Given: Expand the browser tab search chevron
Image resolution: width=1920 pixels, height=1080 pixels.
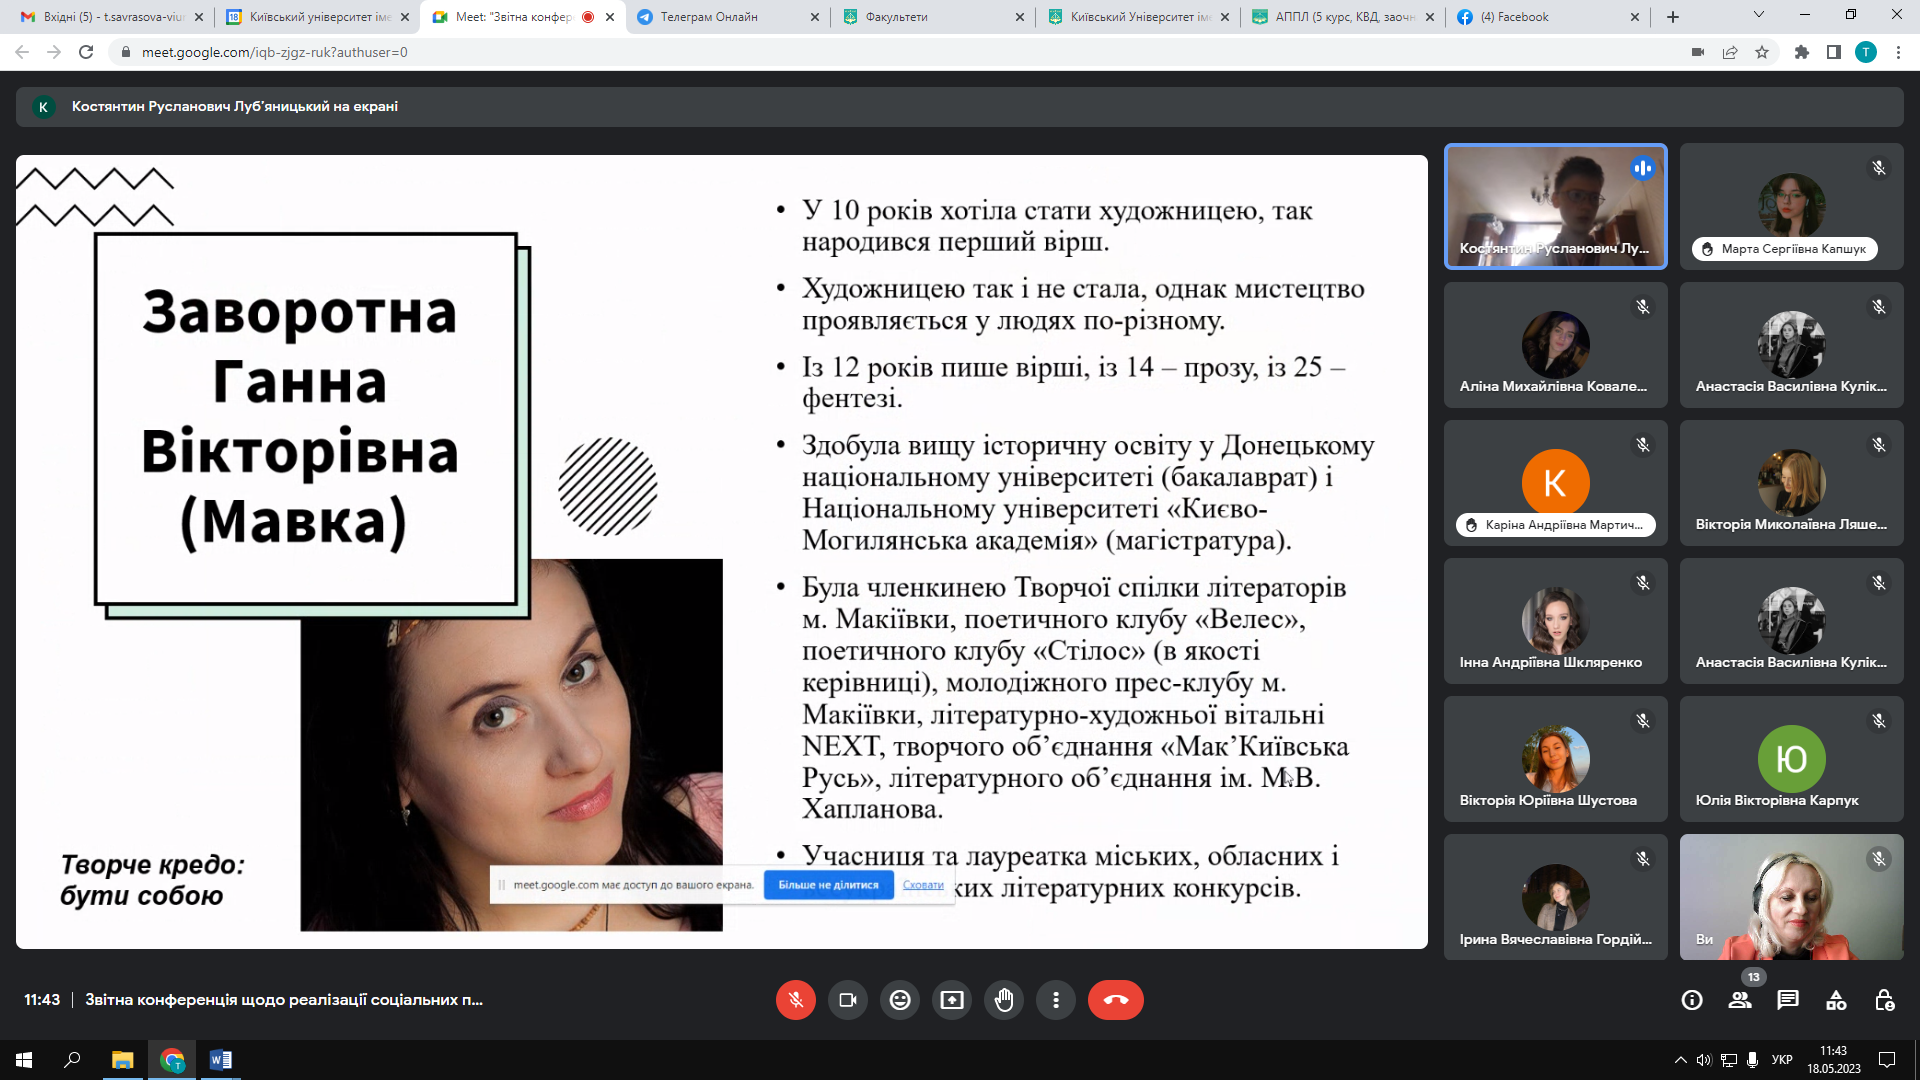Looking at the screenshot, I should (x=1759, y=15).
